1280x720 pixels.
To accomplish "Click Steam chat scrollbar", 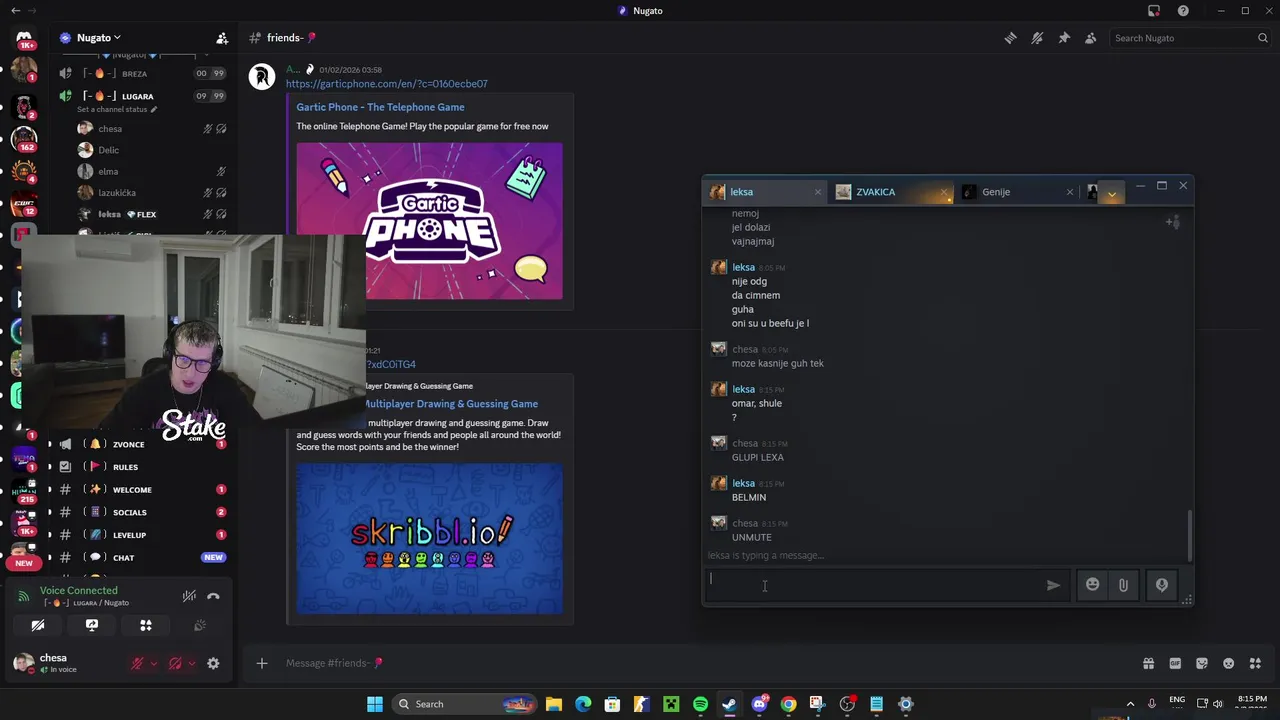I will [1190, 536].
